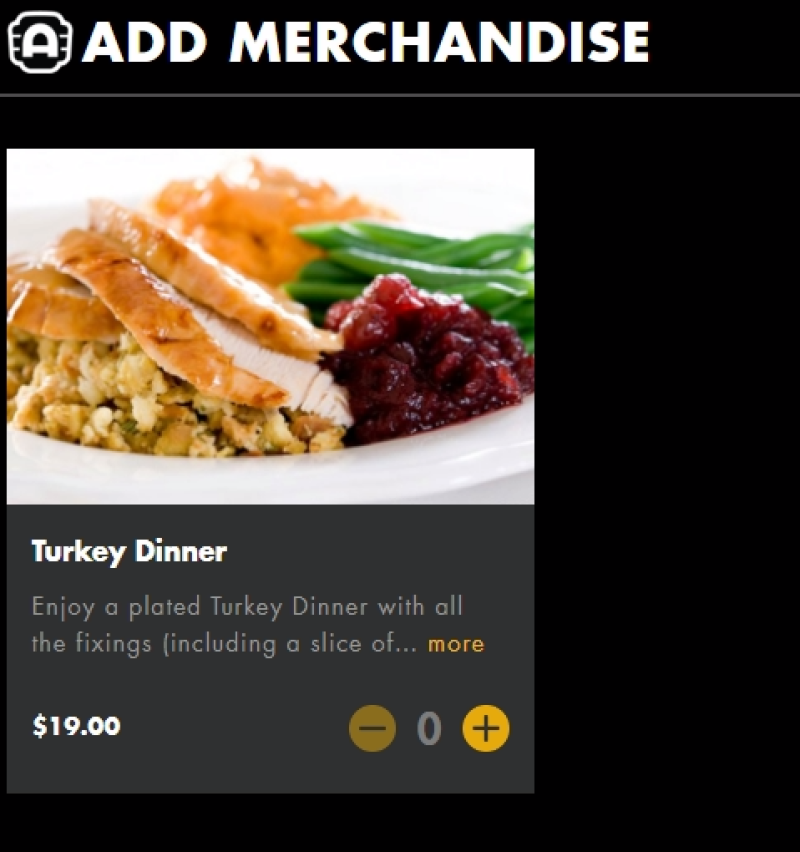
Task: Click the Turkey Dinner item title
Action: pos(129,552)
